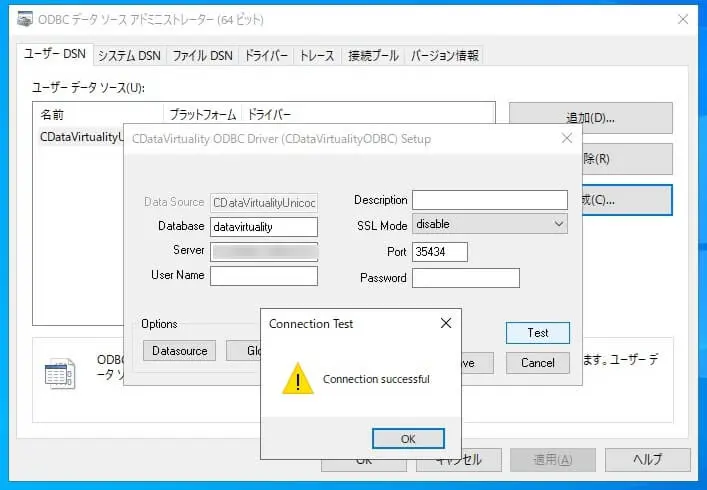Focus the User Name input field
Image resolution: width=707 pixels, height=490 pixels.
click(264, 276)
